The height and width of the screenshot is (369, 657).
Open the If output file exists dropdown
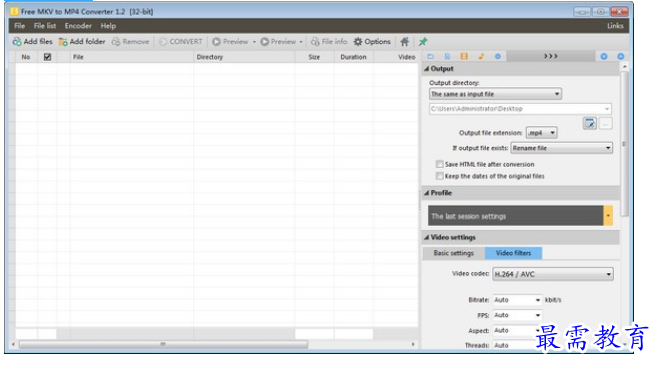[x=561, y=148]
